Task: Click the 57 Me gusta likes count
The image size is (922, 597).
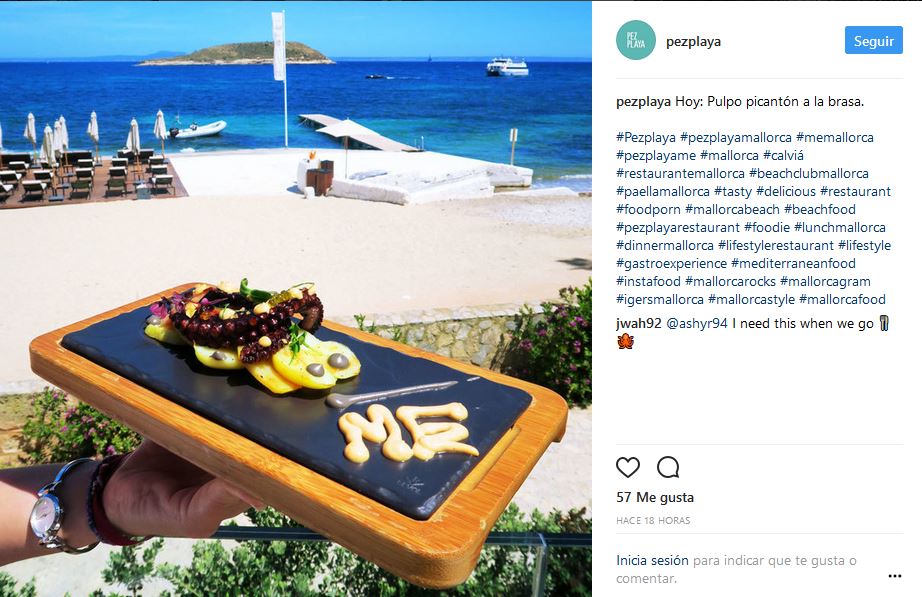Action: [x=655, y=497]
